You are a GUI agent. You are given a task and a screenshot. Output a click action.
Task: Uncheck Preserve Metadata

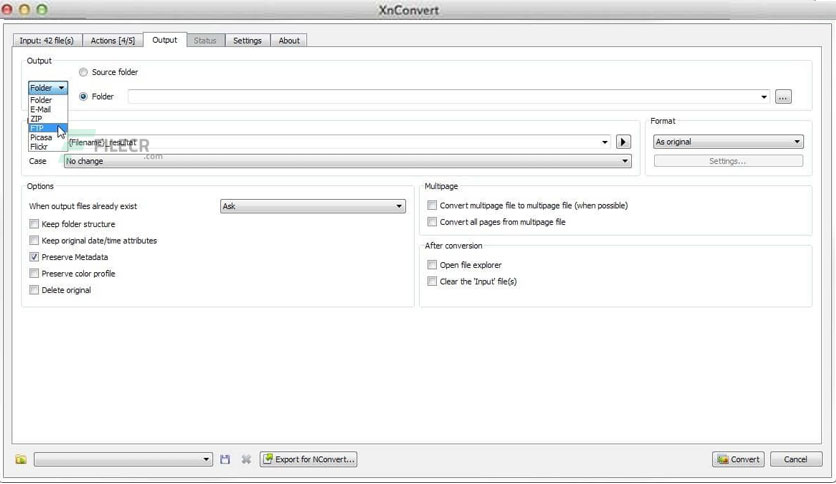click(34, 257)
